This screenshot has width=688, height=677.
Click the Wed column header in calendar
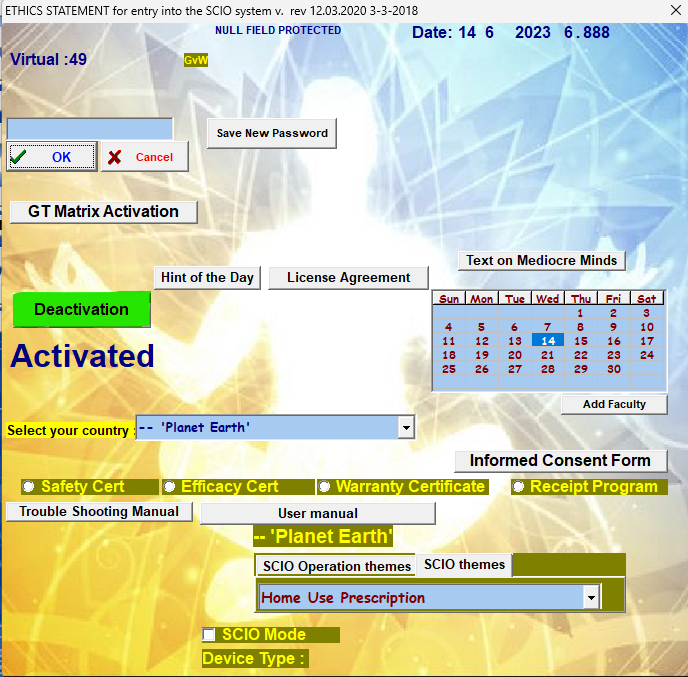[548, 299]
